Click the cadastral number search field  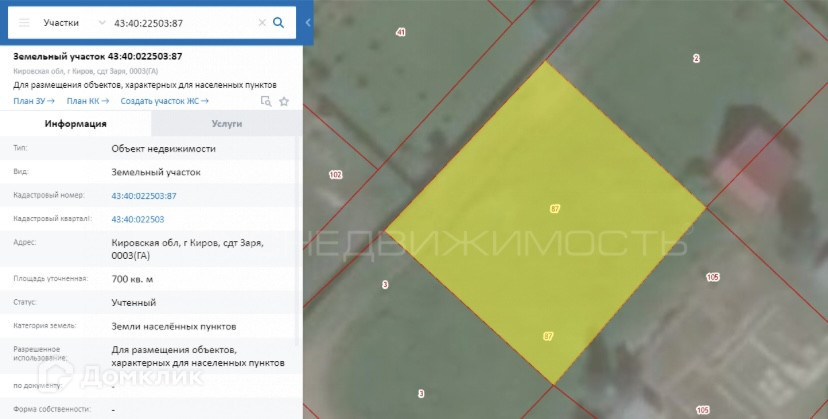(182, 23)
